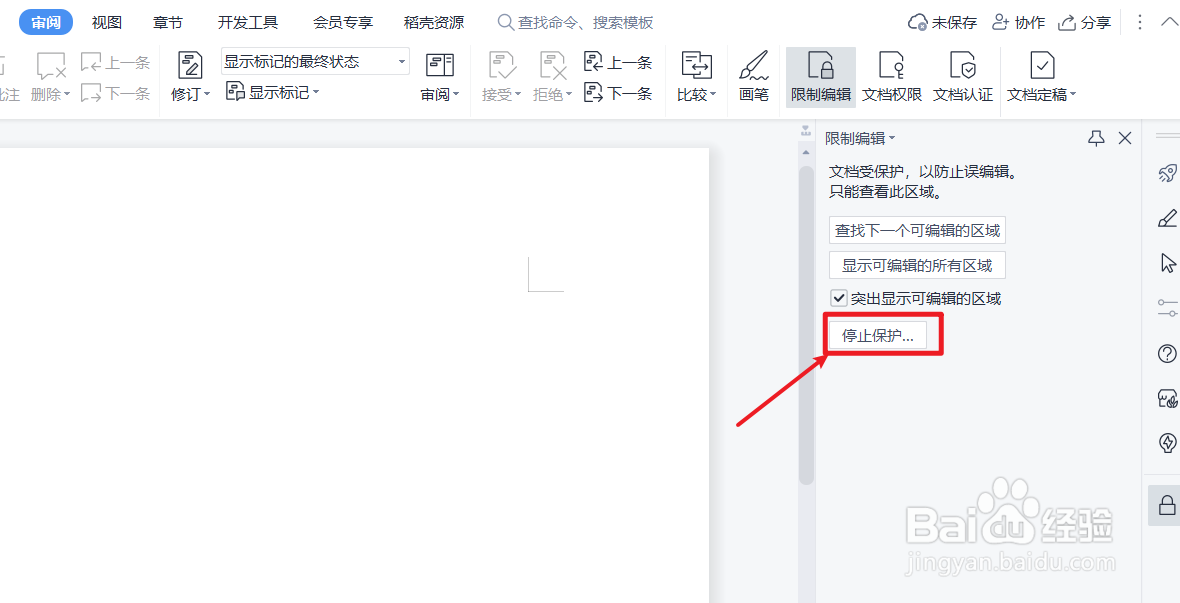Image resolution: width=1180 pixels, height=603 pixels.
Task: Uncheck 突出显示可编辑的区域 checkbox
Action: tap(837, 298)
